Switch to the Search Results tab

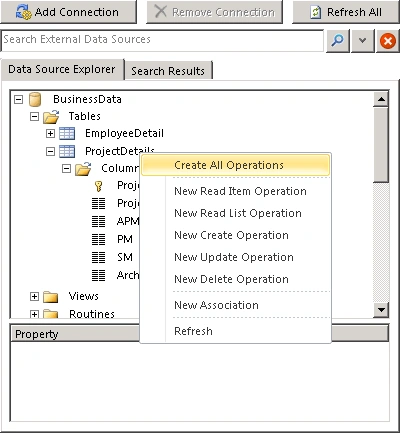tap(168, 71)
